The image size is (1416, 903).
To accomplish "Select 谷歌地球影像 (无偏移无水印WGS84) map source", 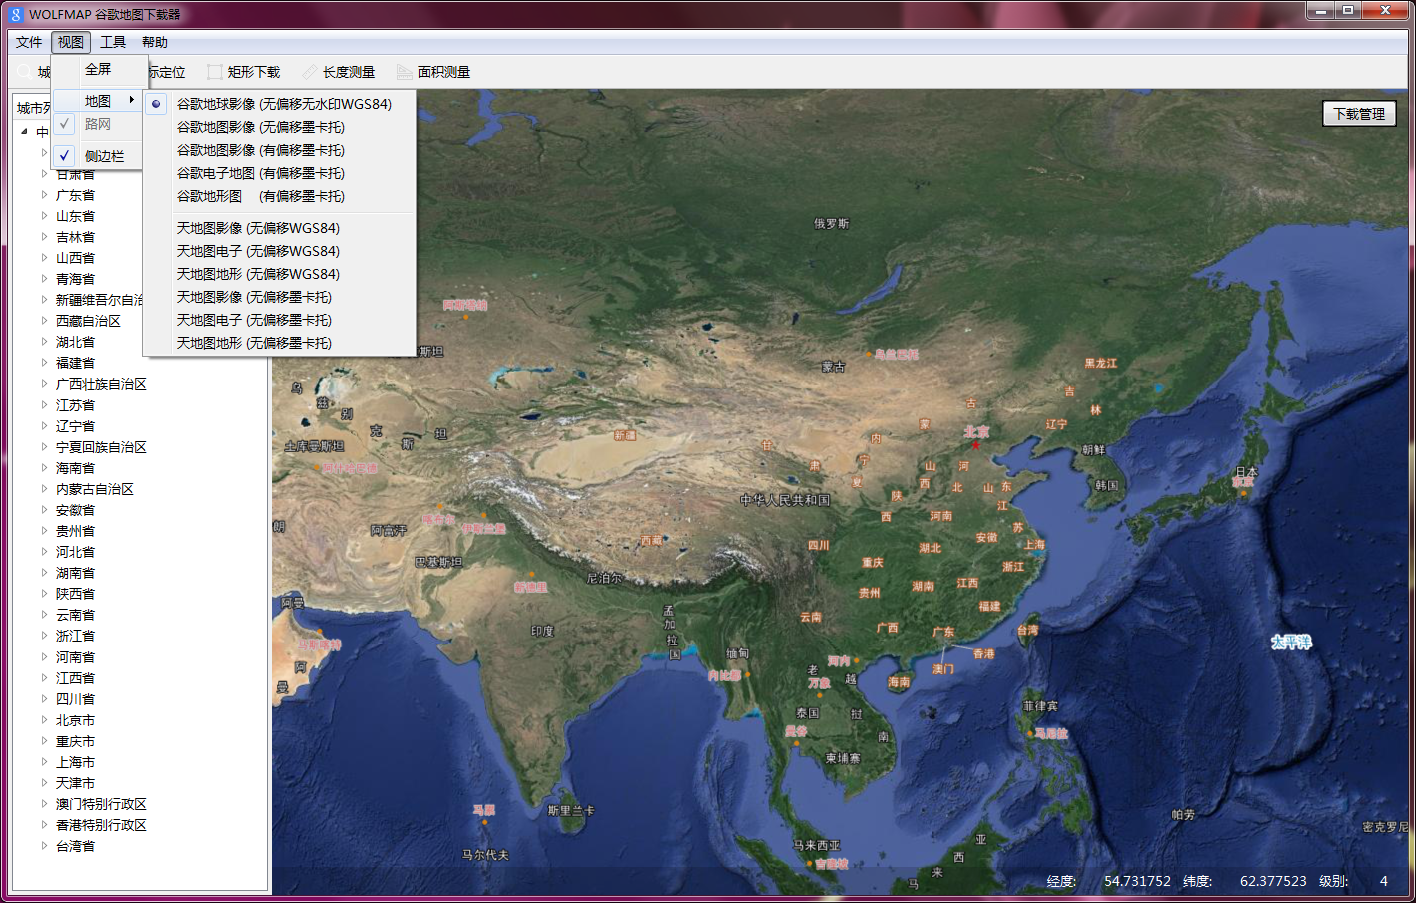I will pyautogui.click(x=282, y=103).
